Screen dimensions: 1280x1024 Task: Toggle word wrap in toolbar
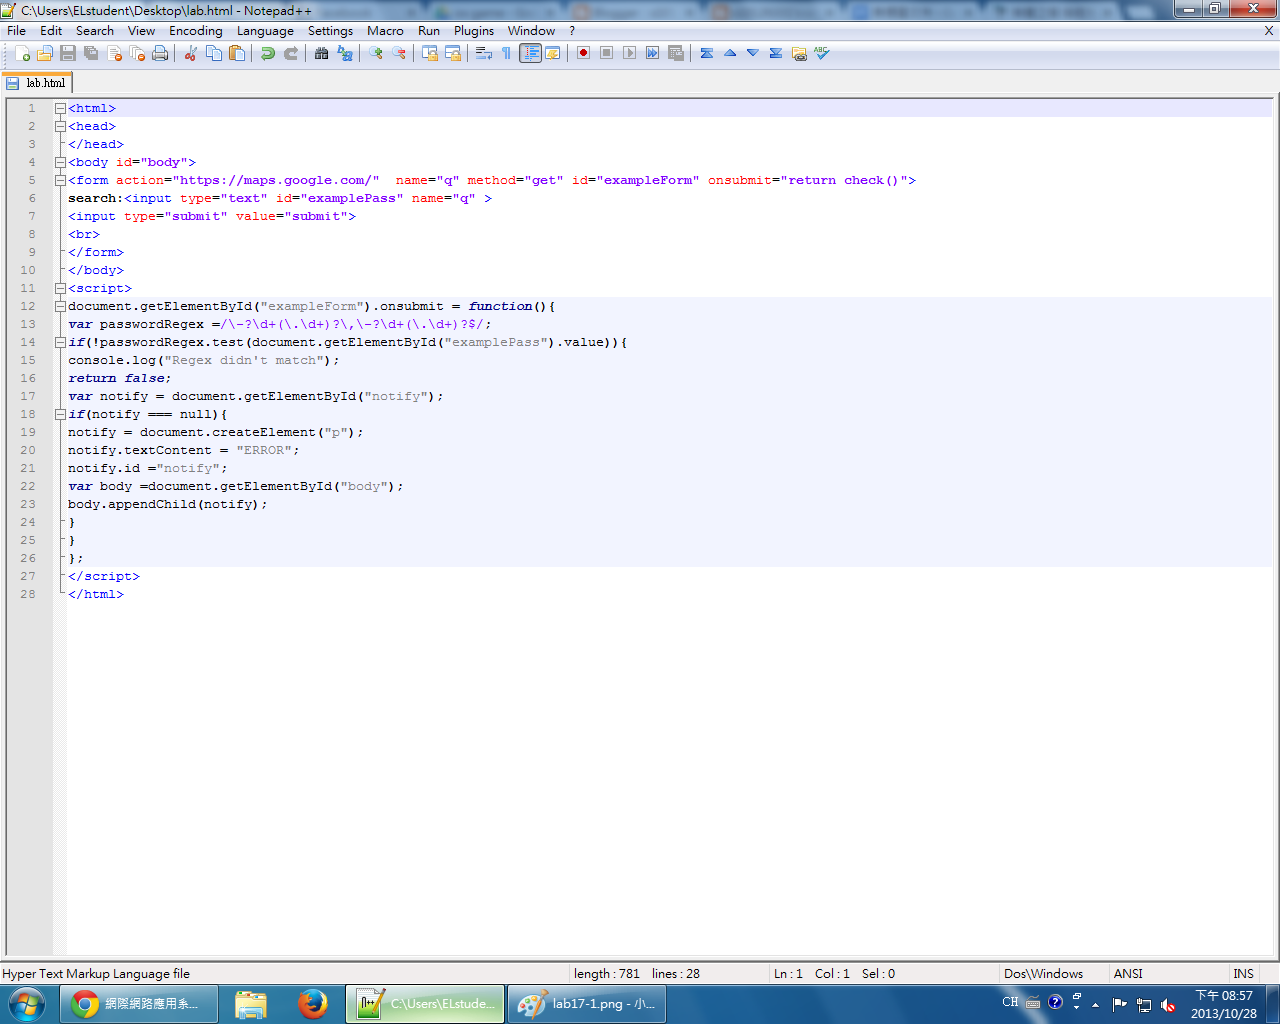483,53
